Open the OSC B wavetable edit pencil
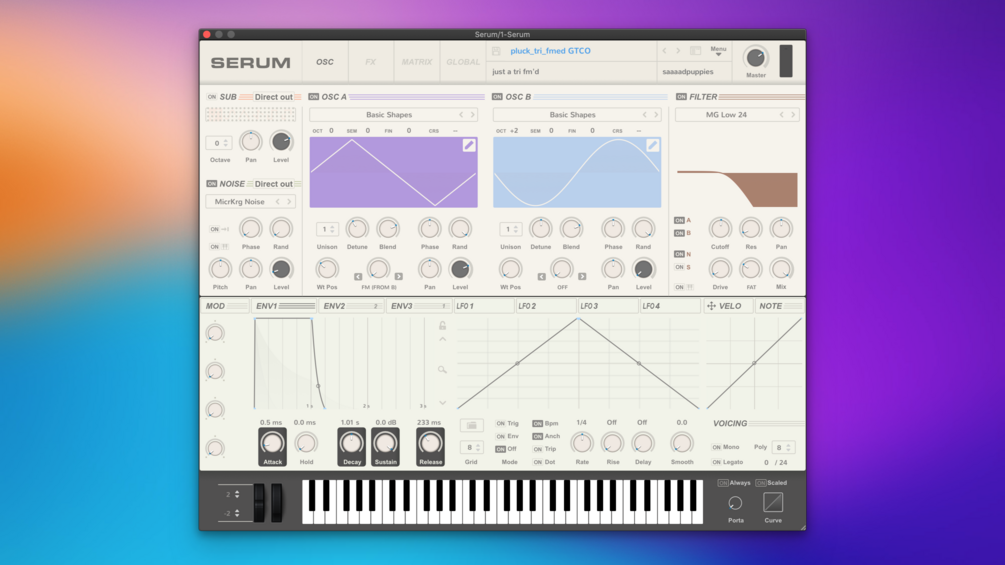1005x565 pixels. (x=652, y=145)
